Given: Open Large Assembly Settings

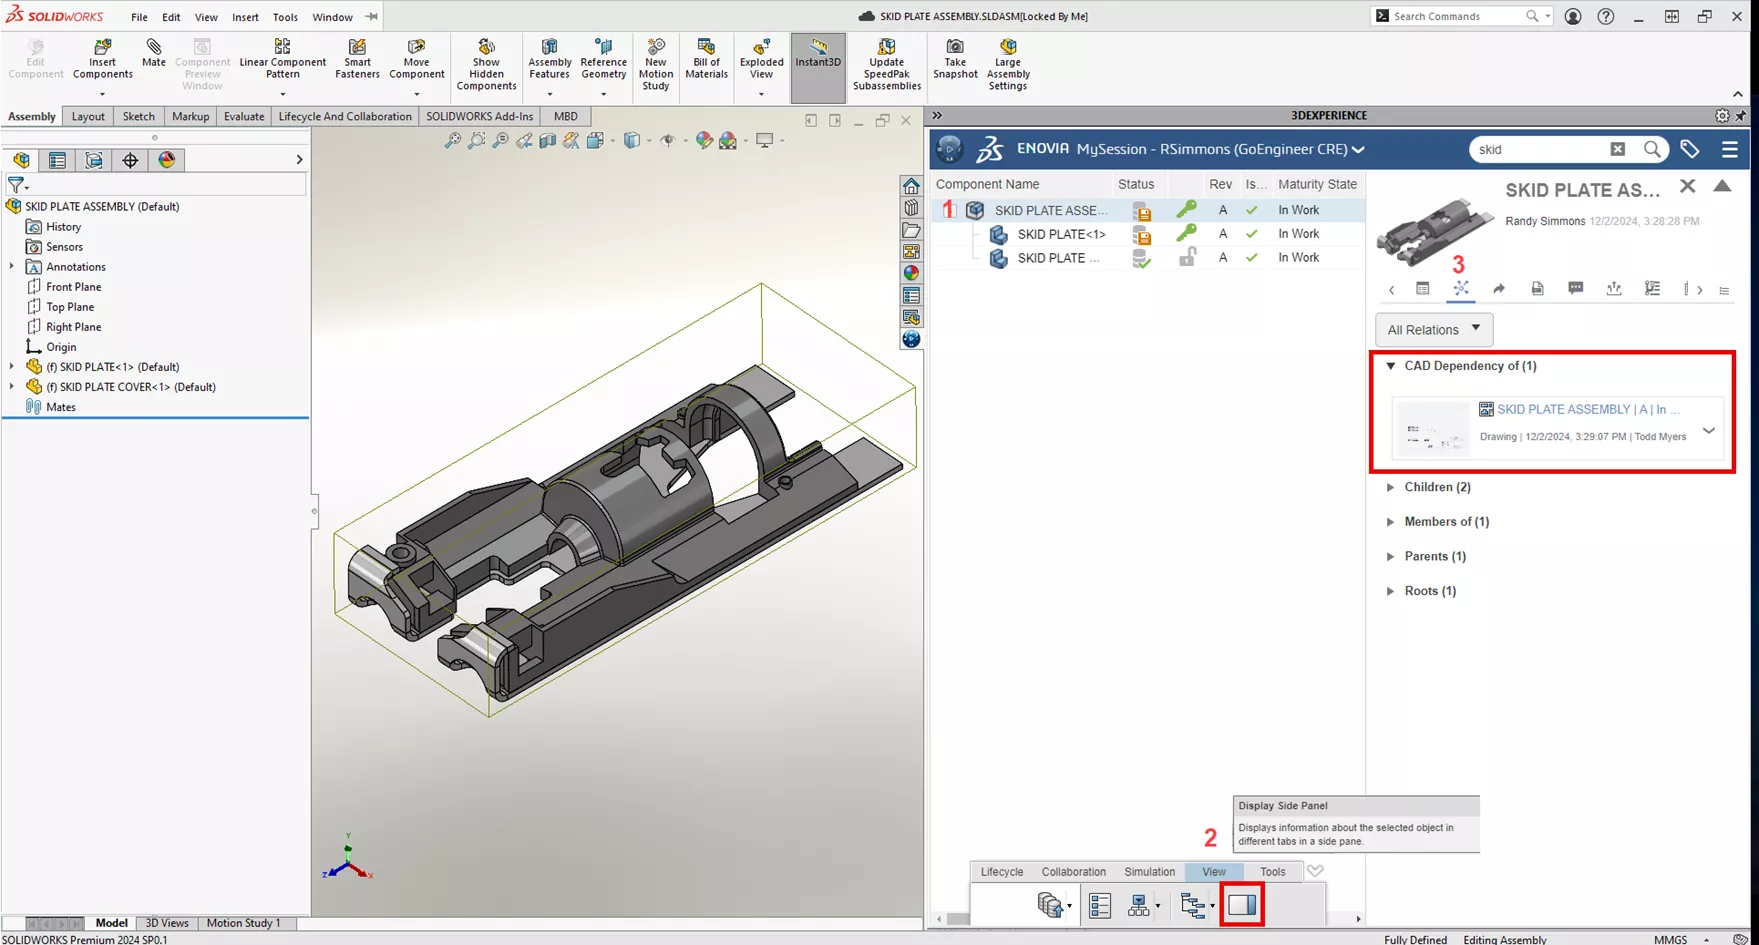Looking at the screenshot, I should 1007,65.
